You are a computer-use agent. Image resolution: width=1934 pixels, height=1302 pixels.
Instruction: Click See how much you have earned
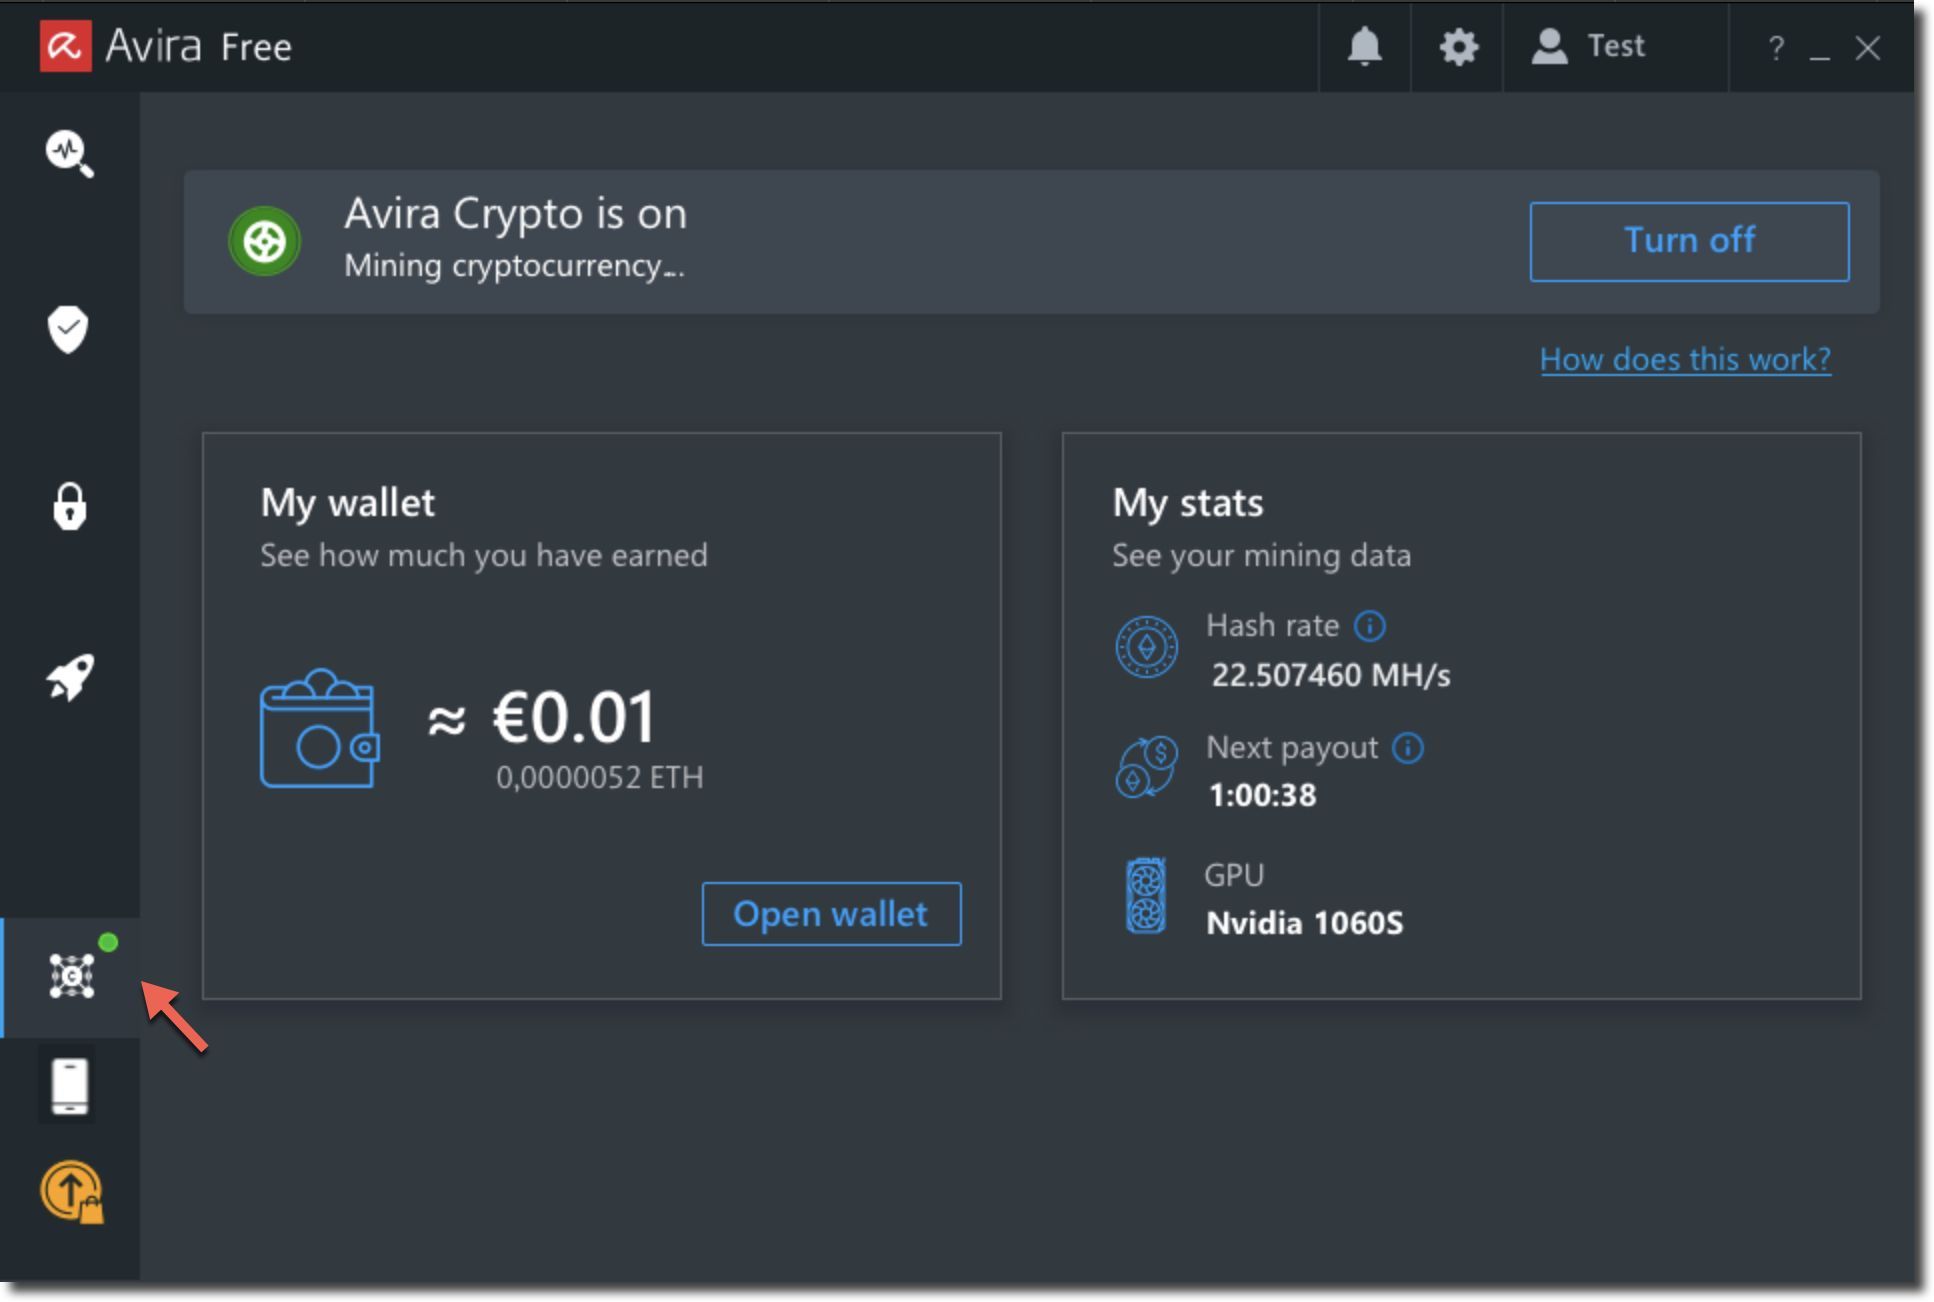click(484, 555)
